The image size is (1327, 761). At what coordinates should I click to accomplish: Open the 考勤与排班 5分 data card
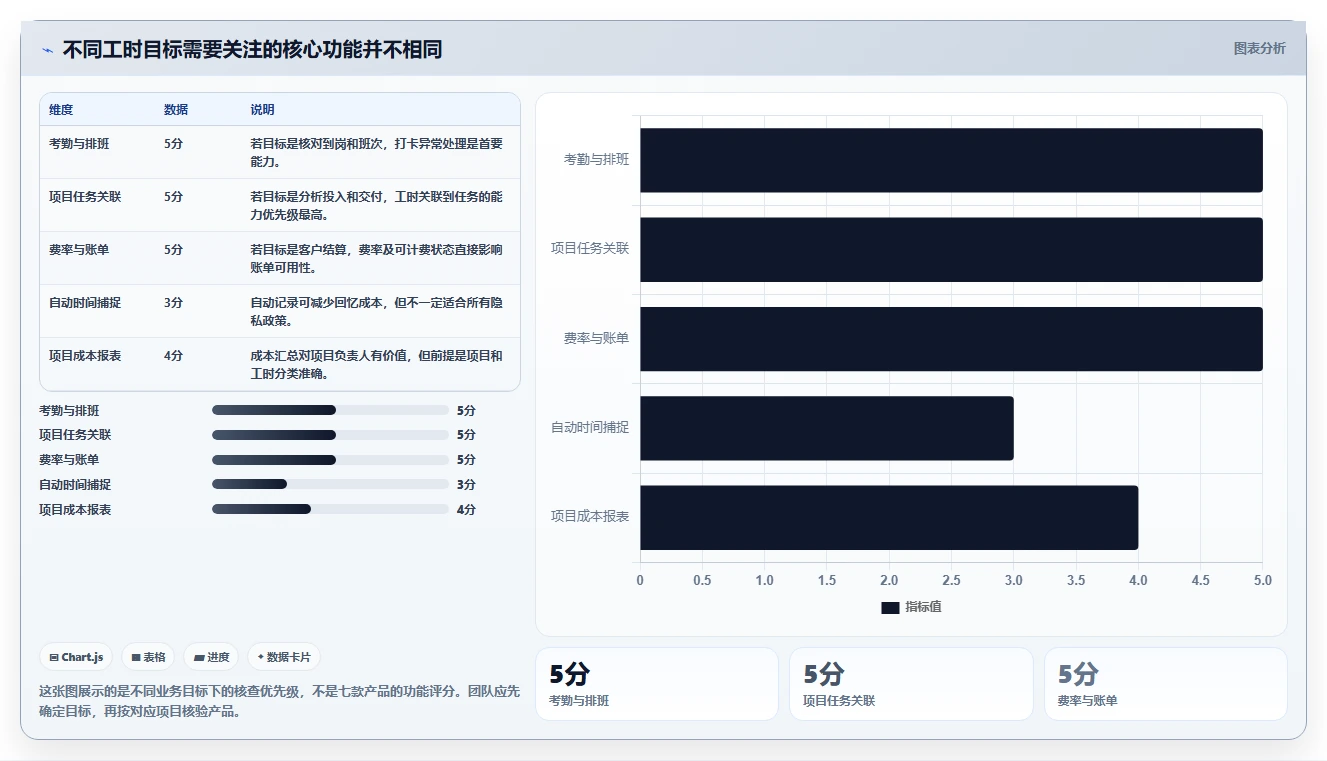point(657,684)
